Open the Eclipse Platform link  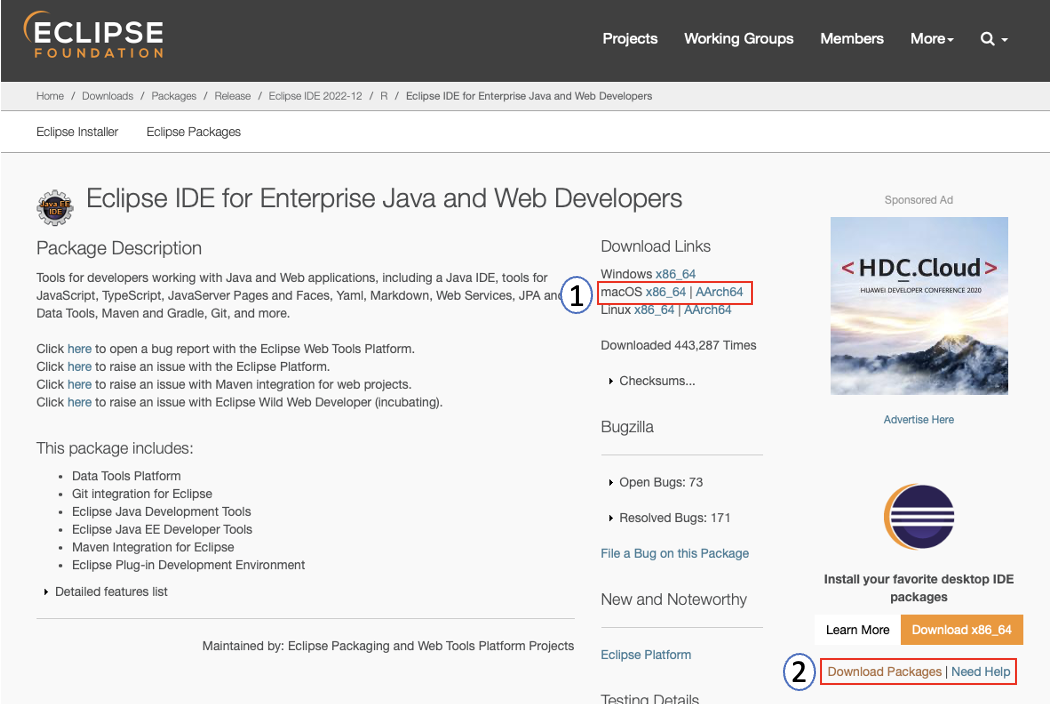click(646, 655)
